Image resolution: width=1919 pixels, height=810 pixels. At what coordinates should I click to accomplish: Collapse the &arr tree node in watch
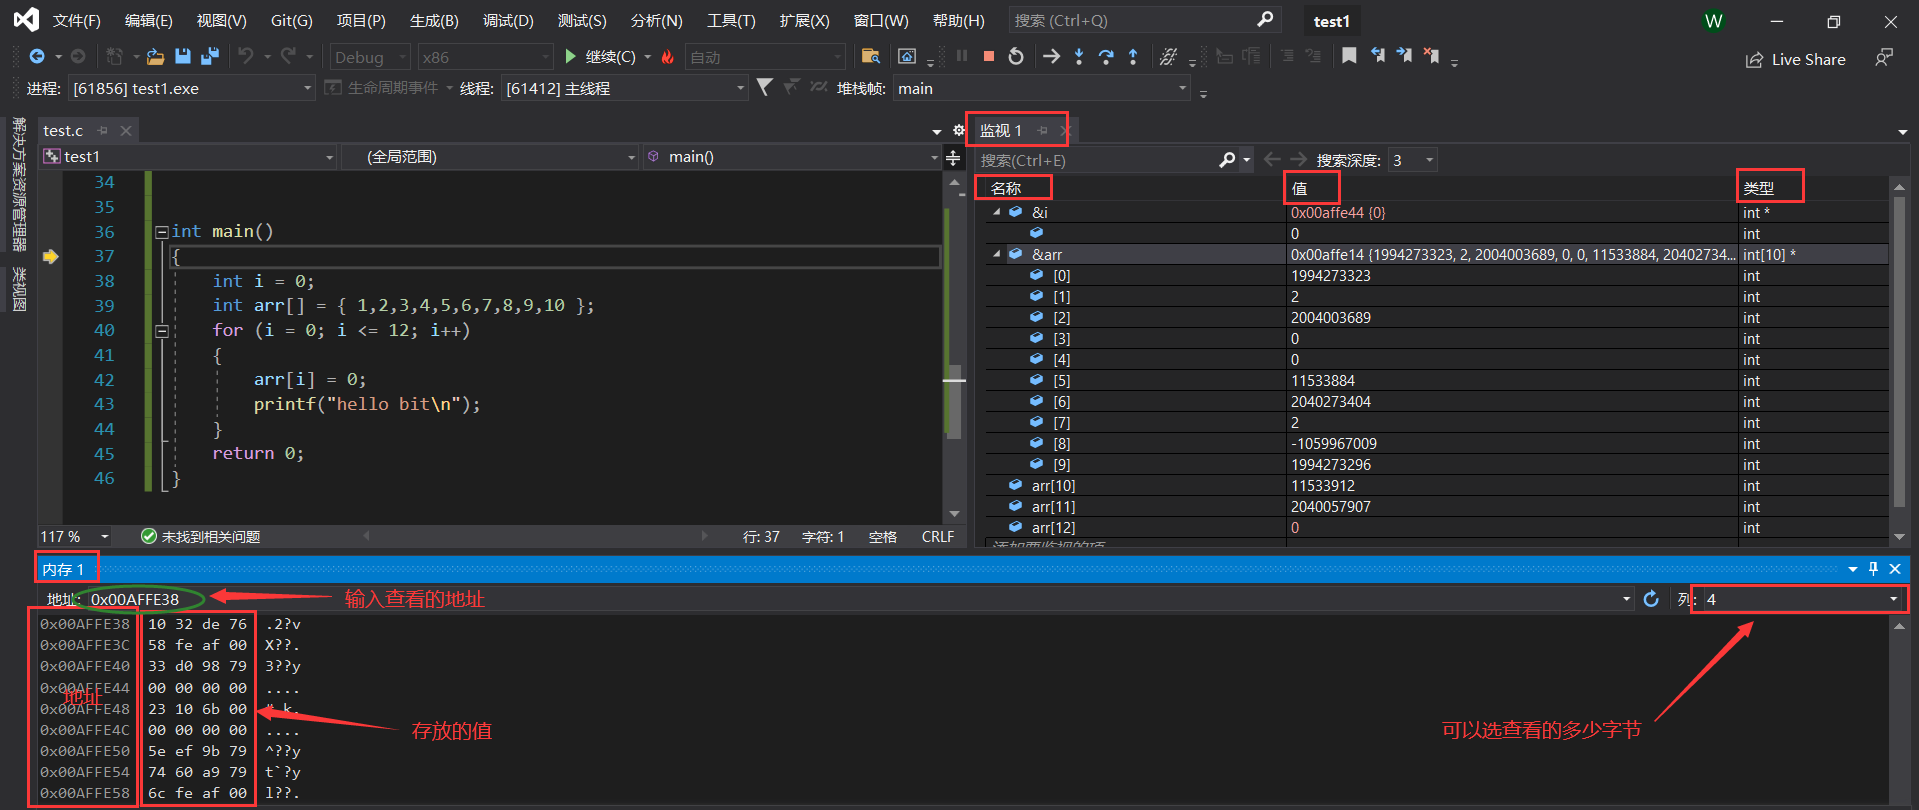pos(997,254)
